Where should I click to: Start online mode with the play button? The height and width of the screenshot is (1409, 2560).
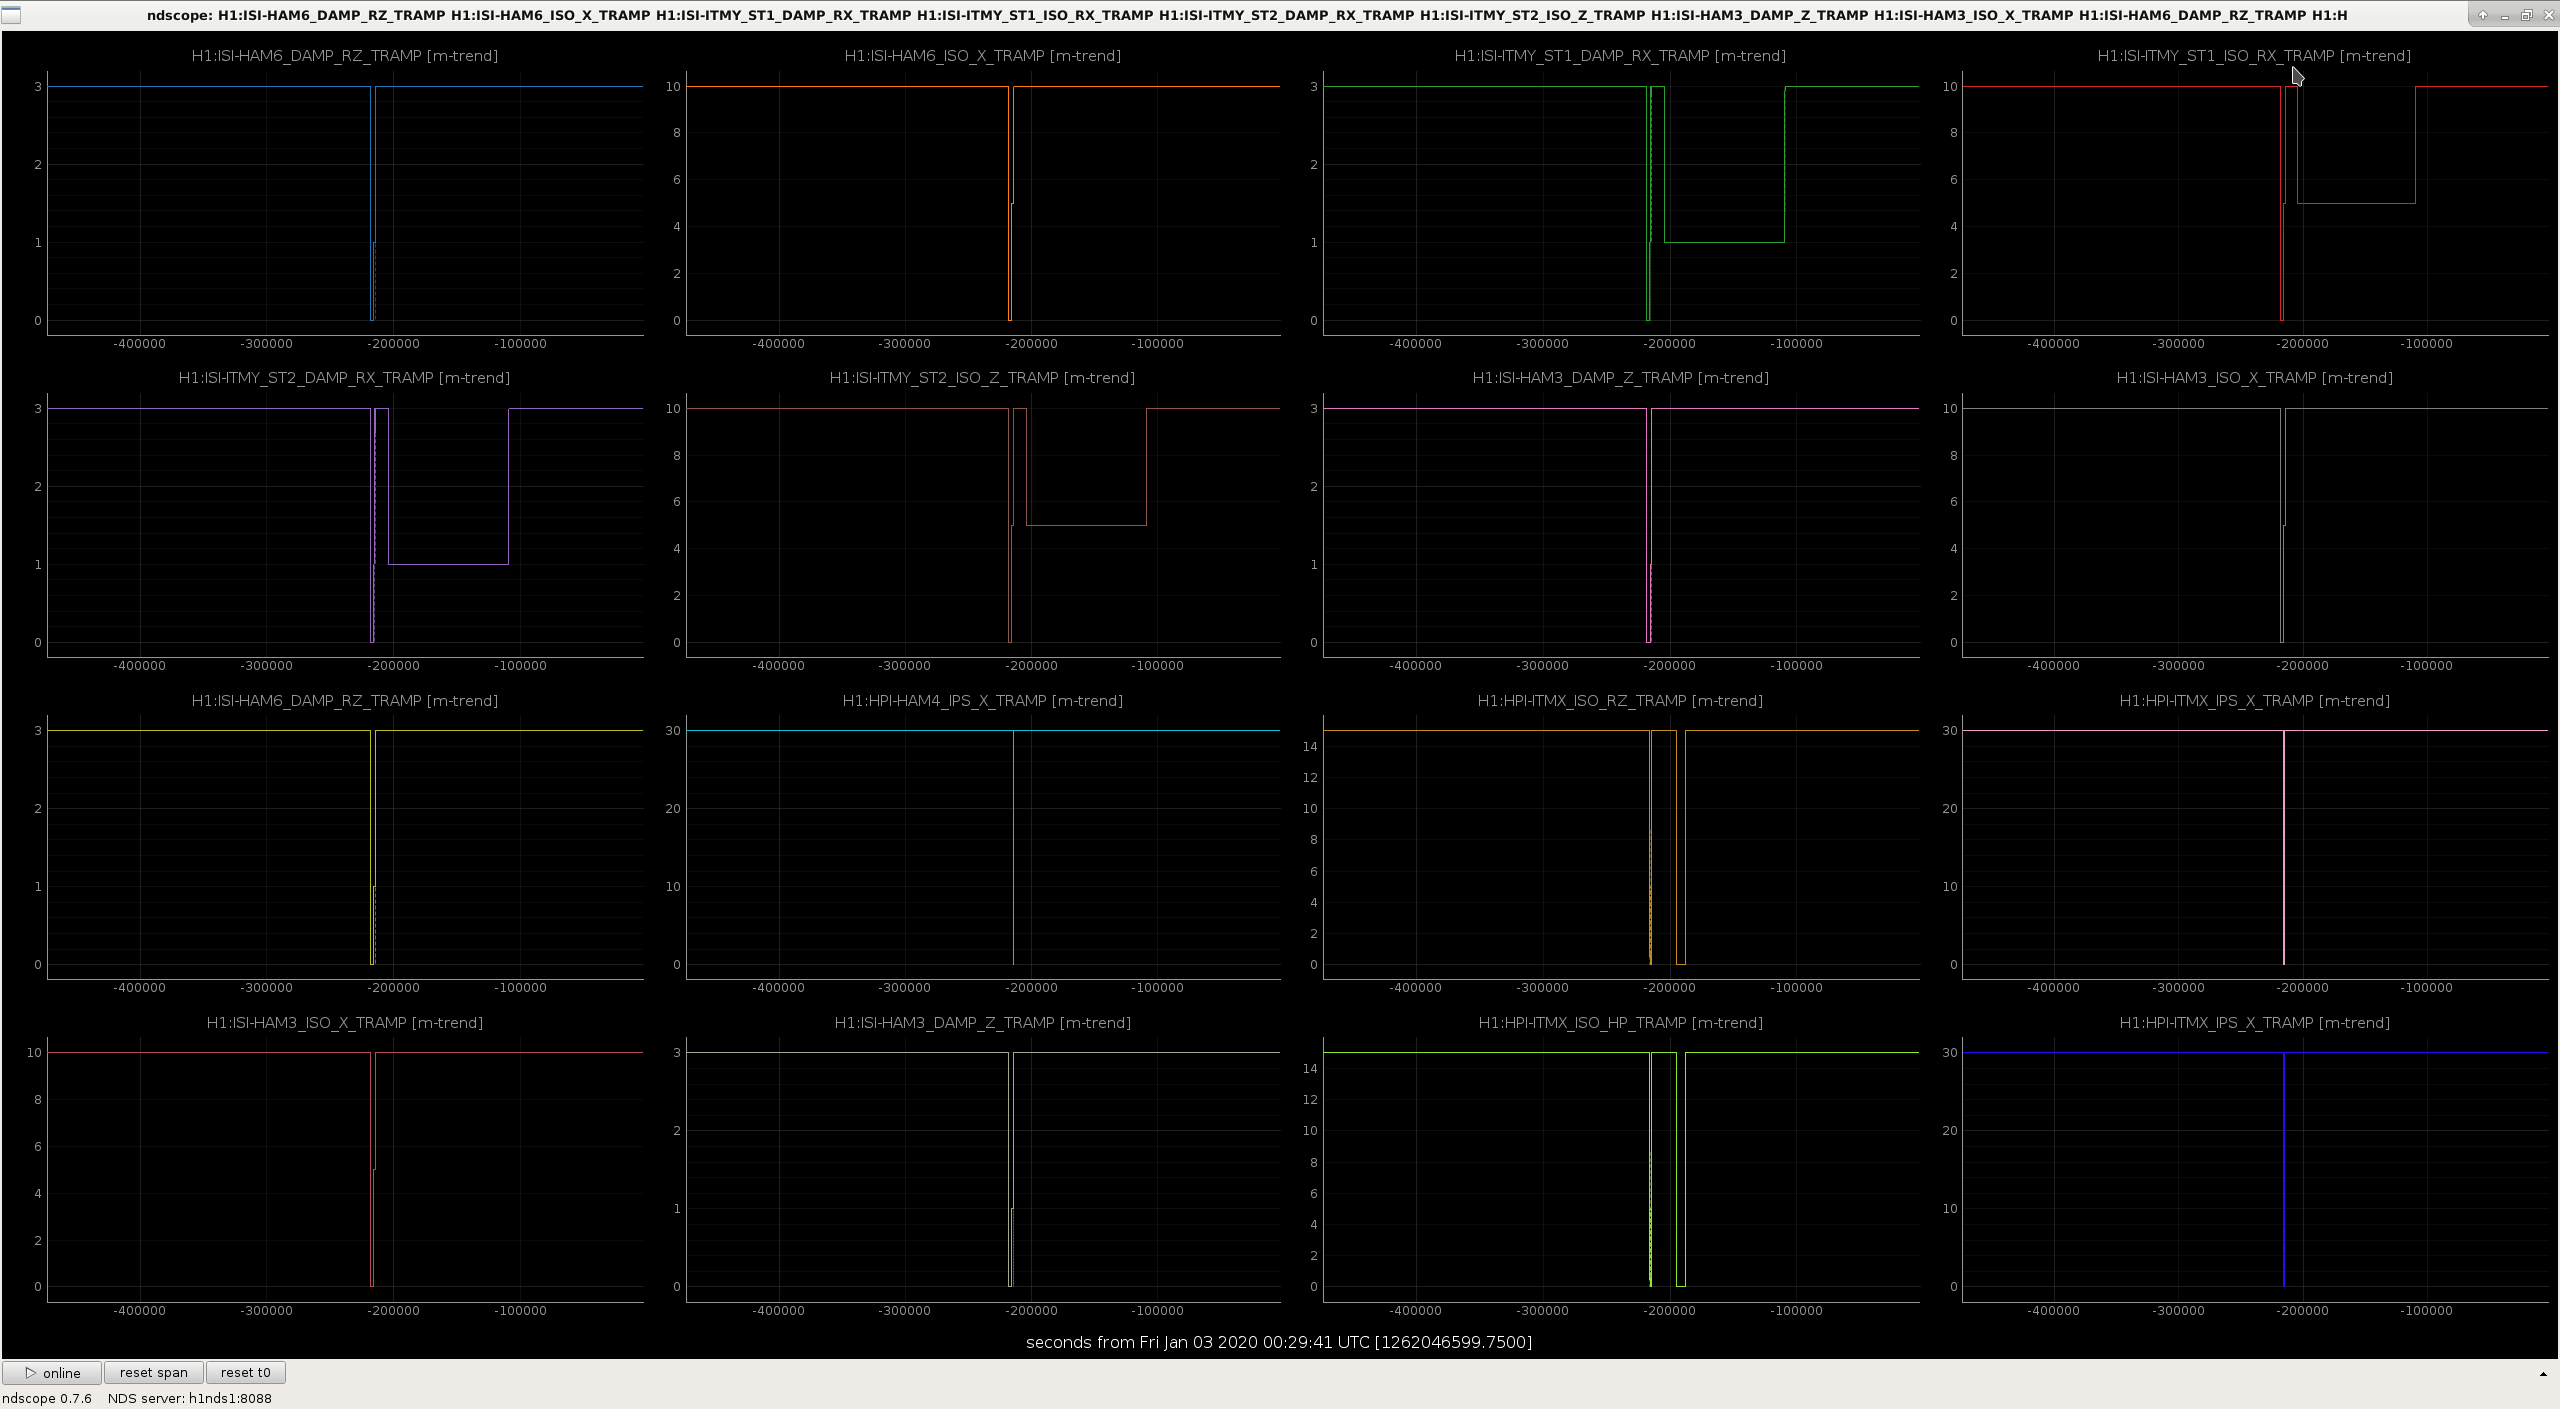coord(52,1373)
